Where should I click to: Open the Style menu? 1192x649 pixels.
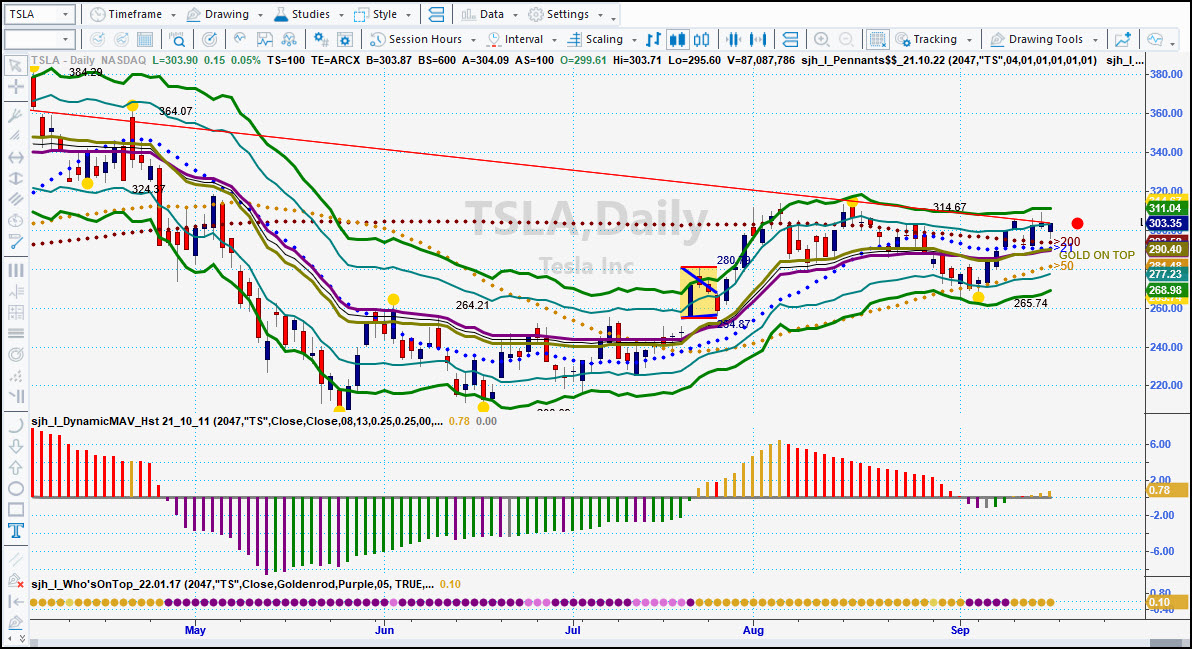[x=382, y=14]
